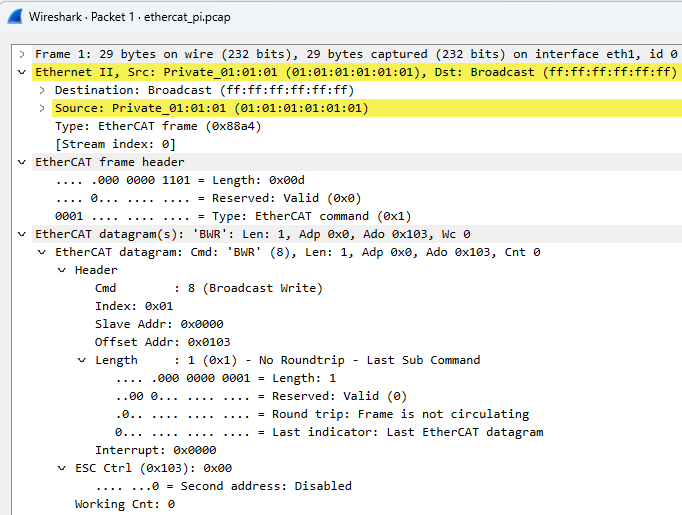682x515 pixels.
Task: Select the Interrupt: 0x0000 field
Action: [156, 450]
